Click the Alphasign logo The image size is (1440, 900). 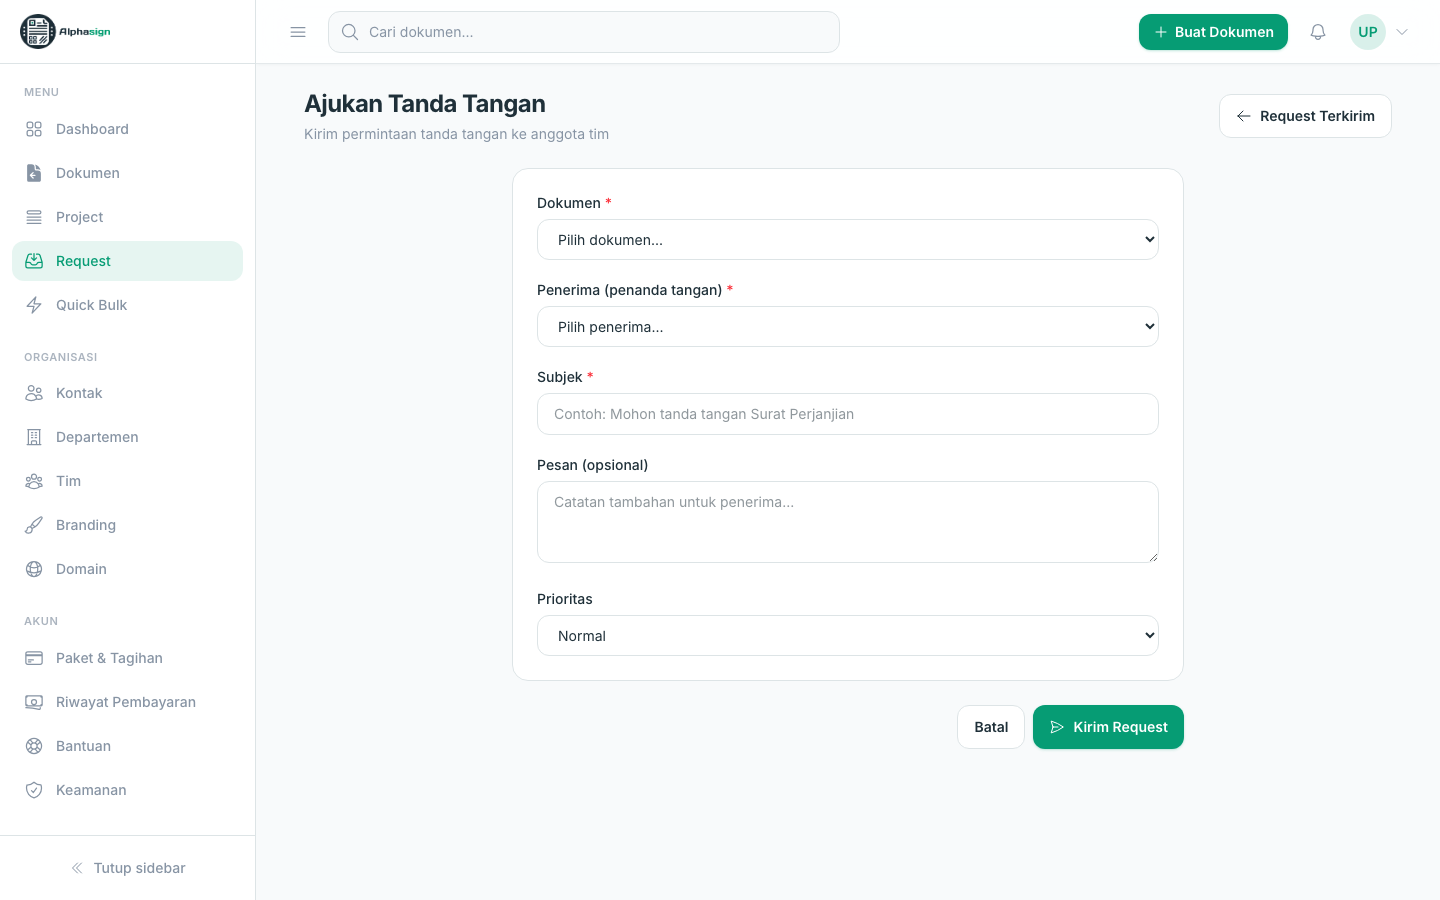(65, 32)
